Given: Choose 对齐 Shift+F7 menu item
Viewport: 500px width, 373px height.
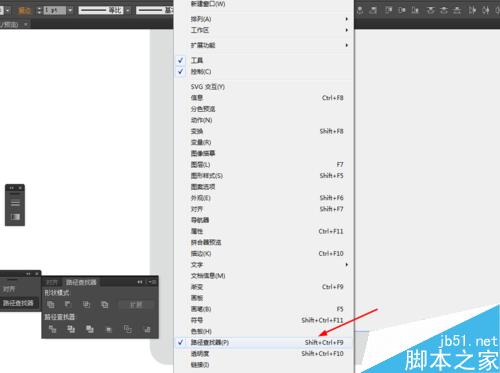Looking at the screenshot, I should [x=264, y=209].
